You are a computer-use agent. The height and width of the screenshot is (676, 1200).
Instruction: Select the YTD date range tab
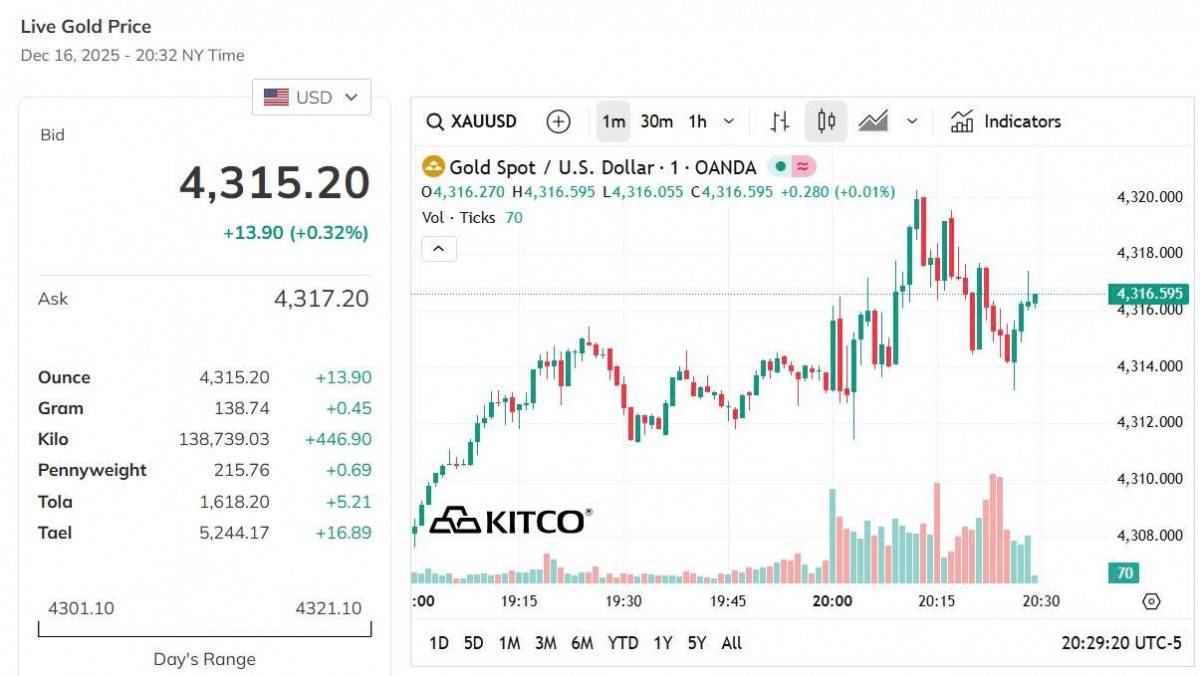[x=623, y=643]
